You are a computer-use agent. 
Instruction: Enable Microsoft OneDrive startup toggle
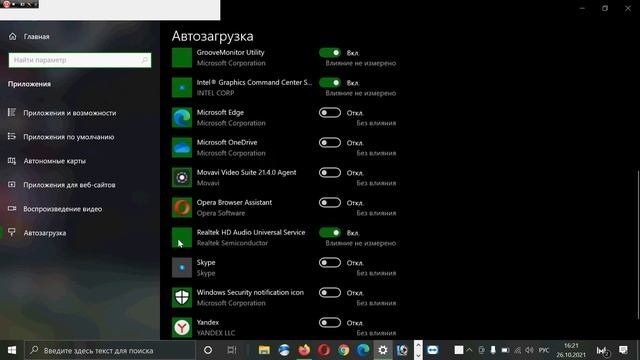pyautogui.click(x=330, y=142)
